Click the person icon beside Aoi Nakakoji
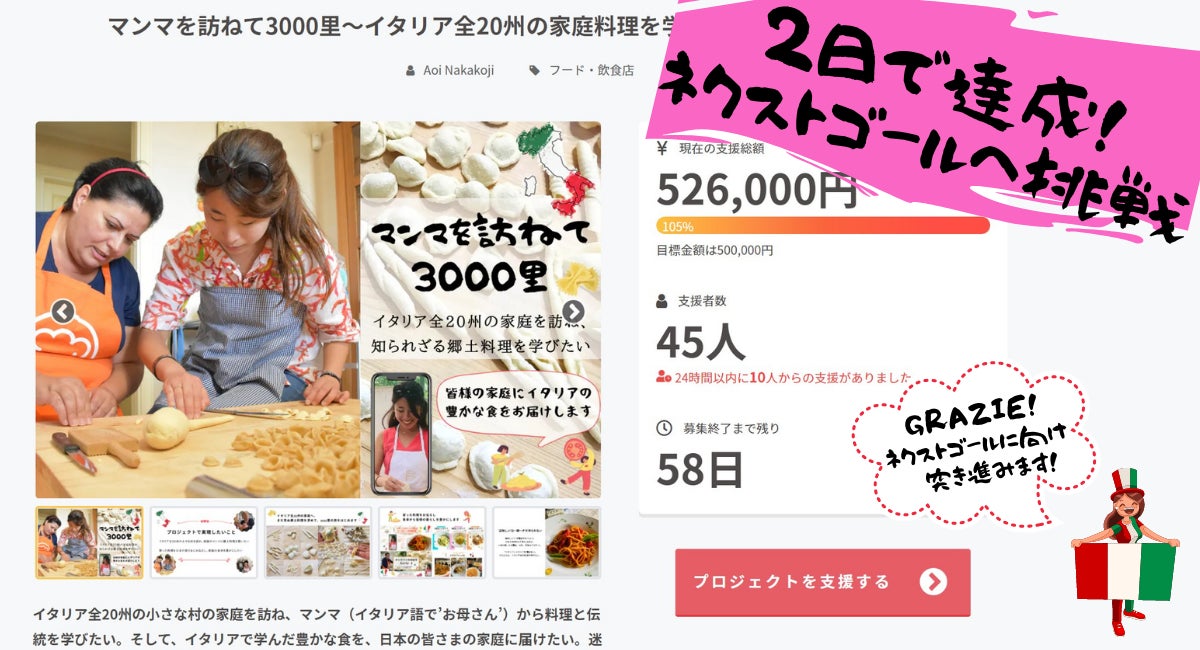 tap(410, 70)
